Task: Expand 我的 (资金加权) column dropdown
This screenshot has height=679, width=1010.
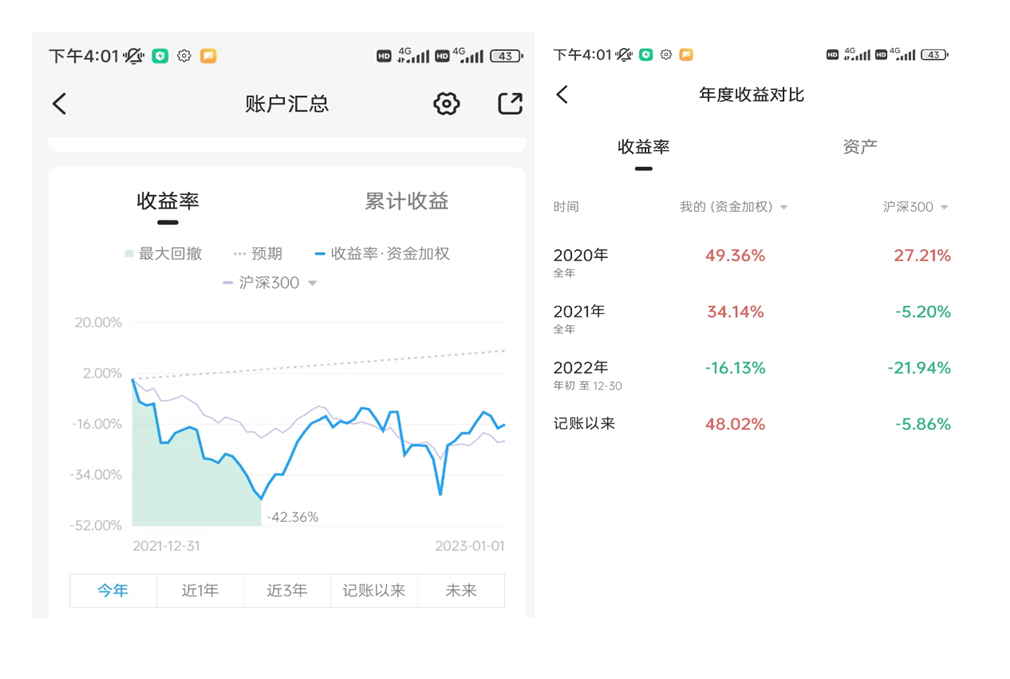Action: point(734,207)
